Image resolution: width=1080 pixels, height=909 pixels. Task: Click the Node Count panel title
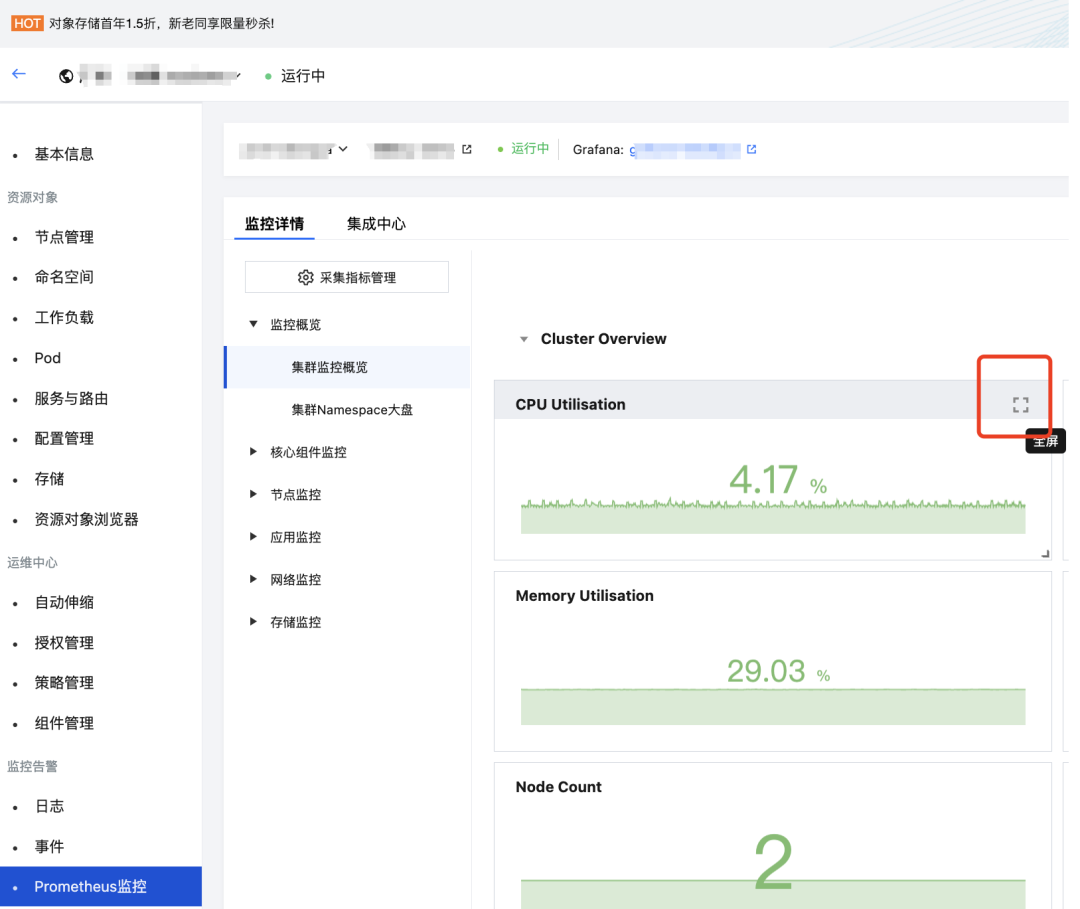pos(559,787)
